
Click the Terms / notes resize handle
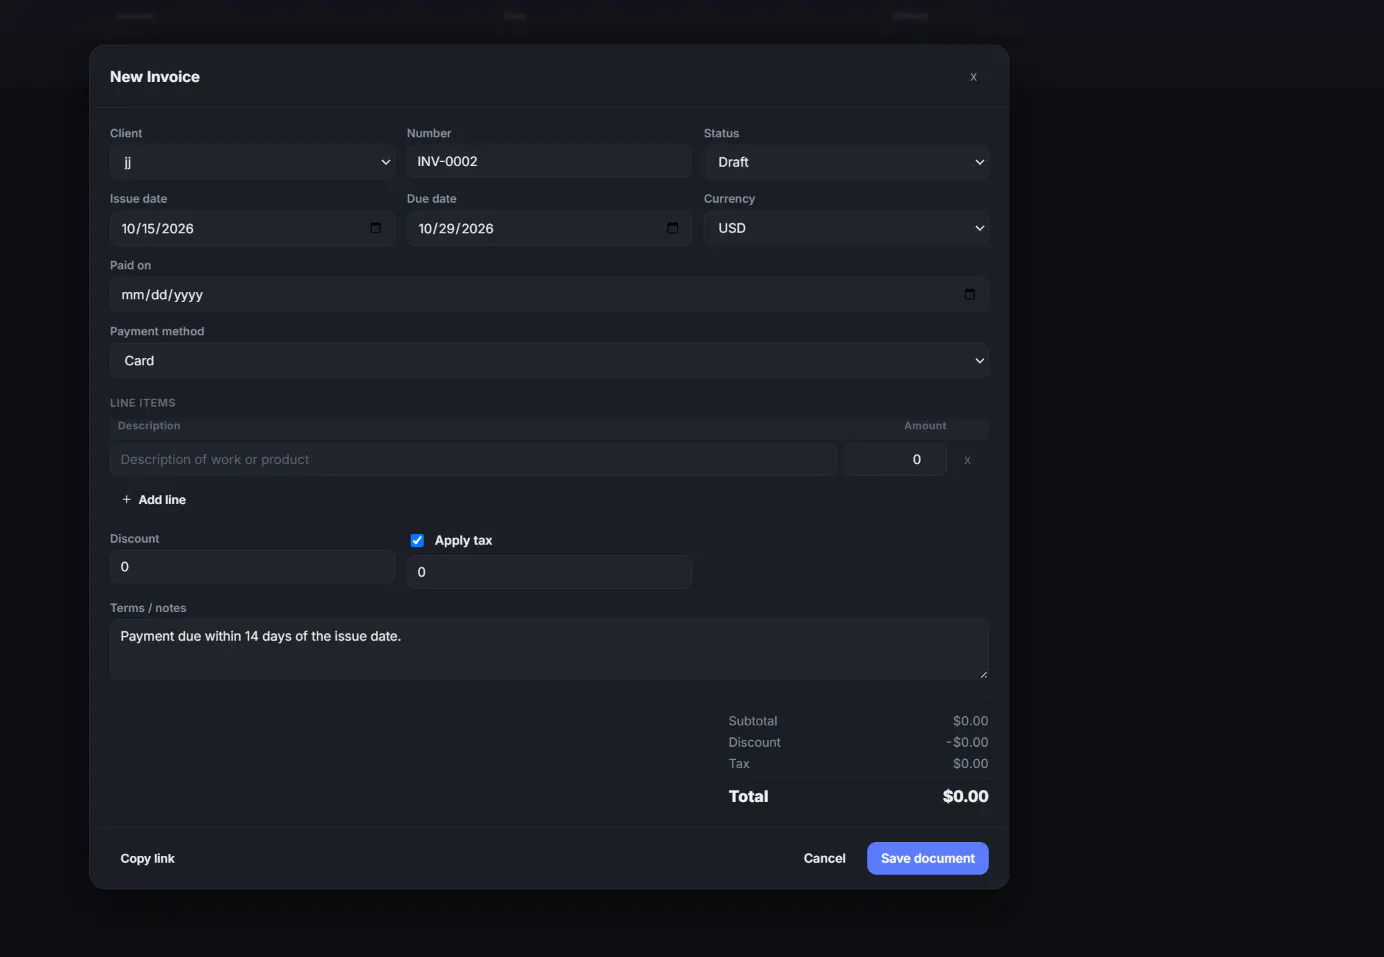pos(983,674)
